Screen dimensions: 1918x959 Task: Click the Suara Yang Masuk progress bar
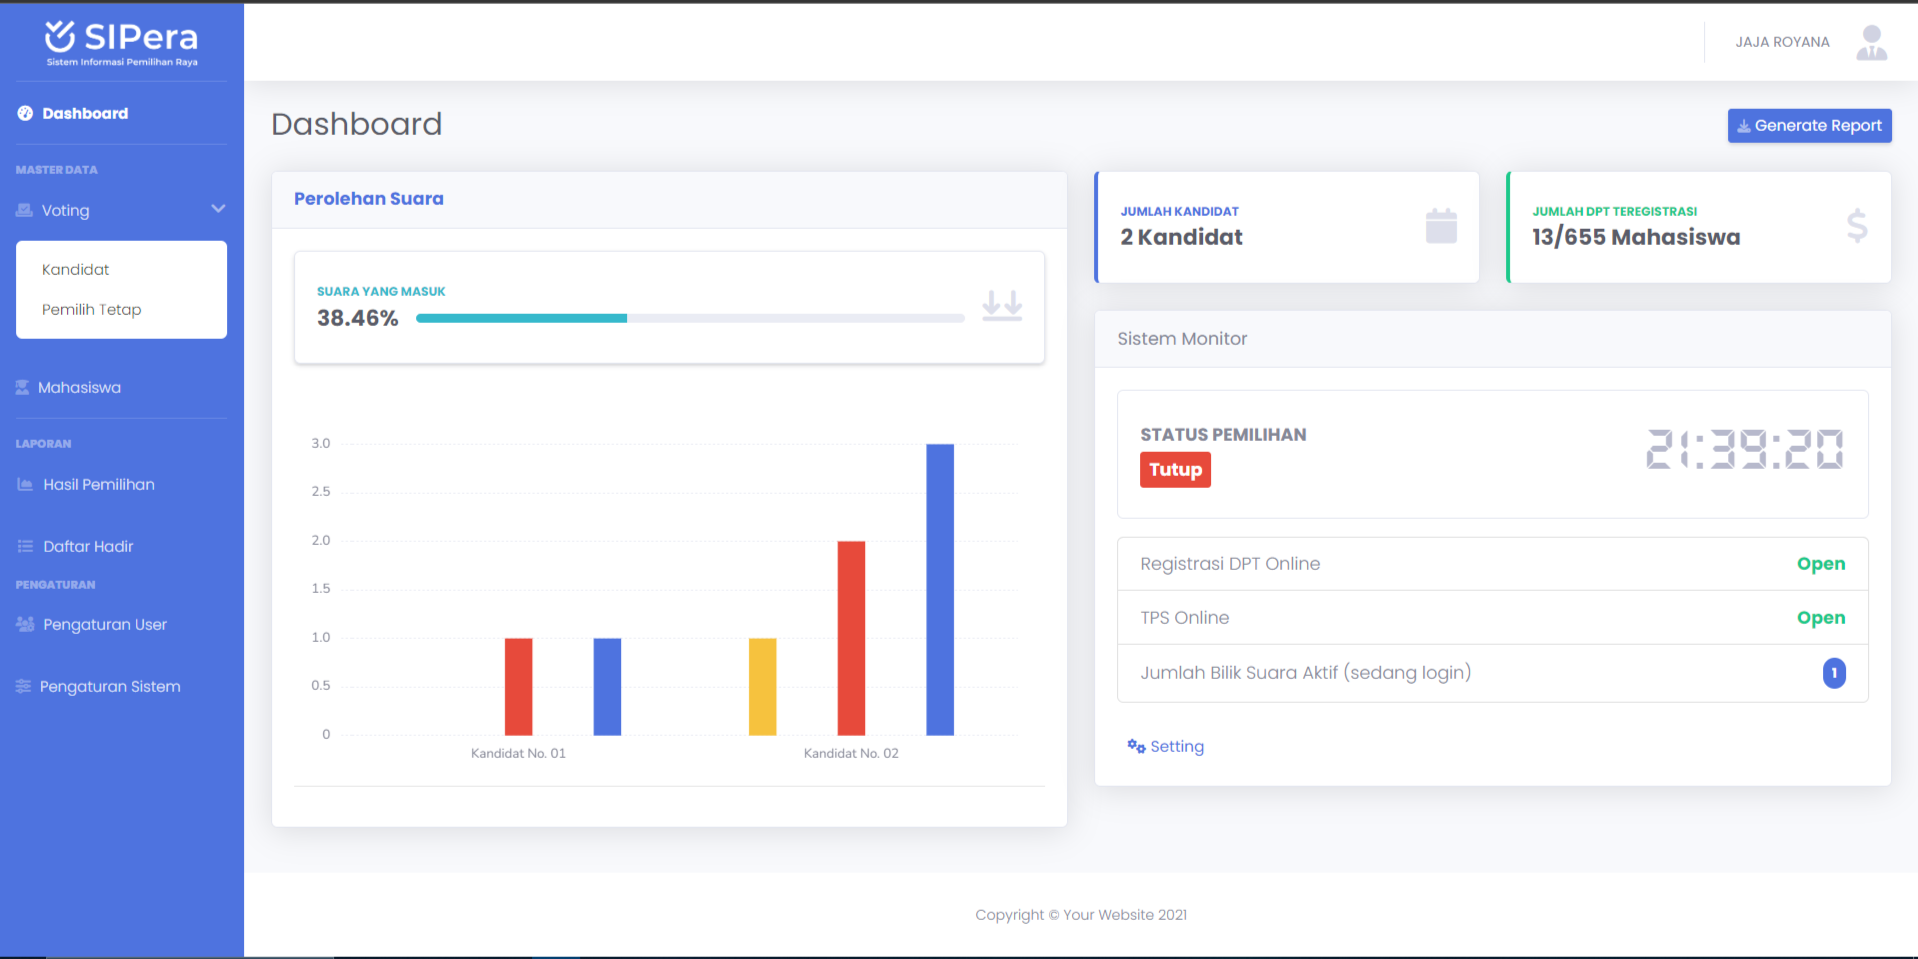tap(689, 319)
